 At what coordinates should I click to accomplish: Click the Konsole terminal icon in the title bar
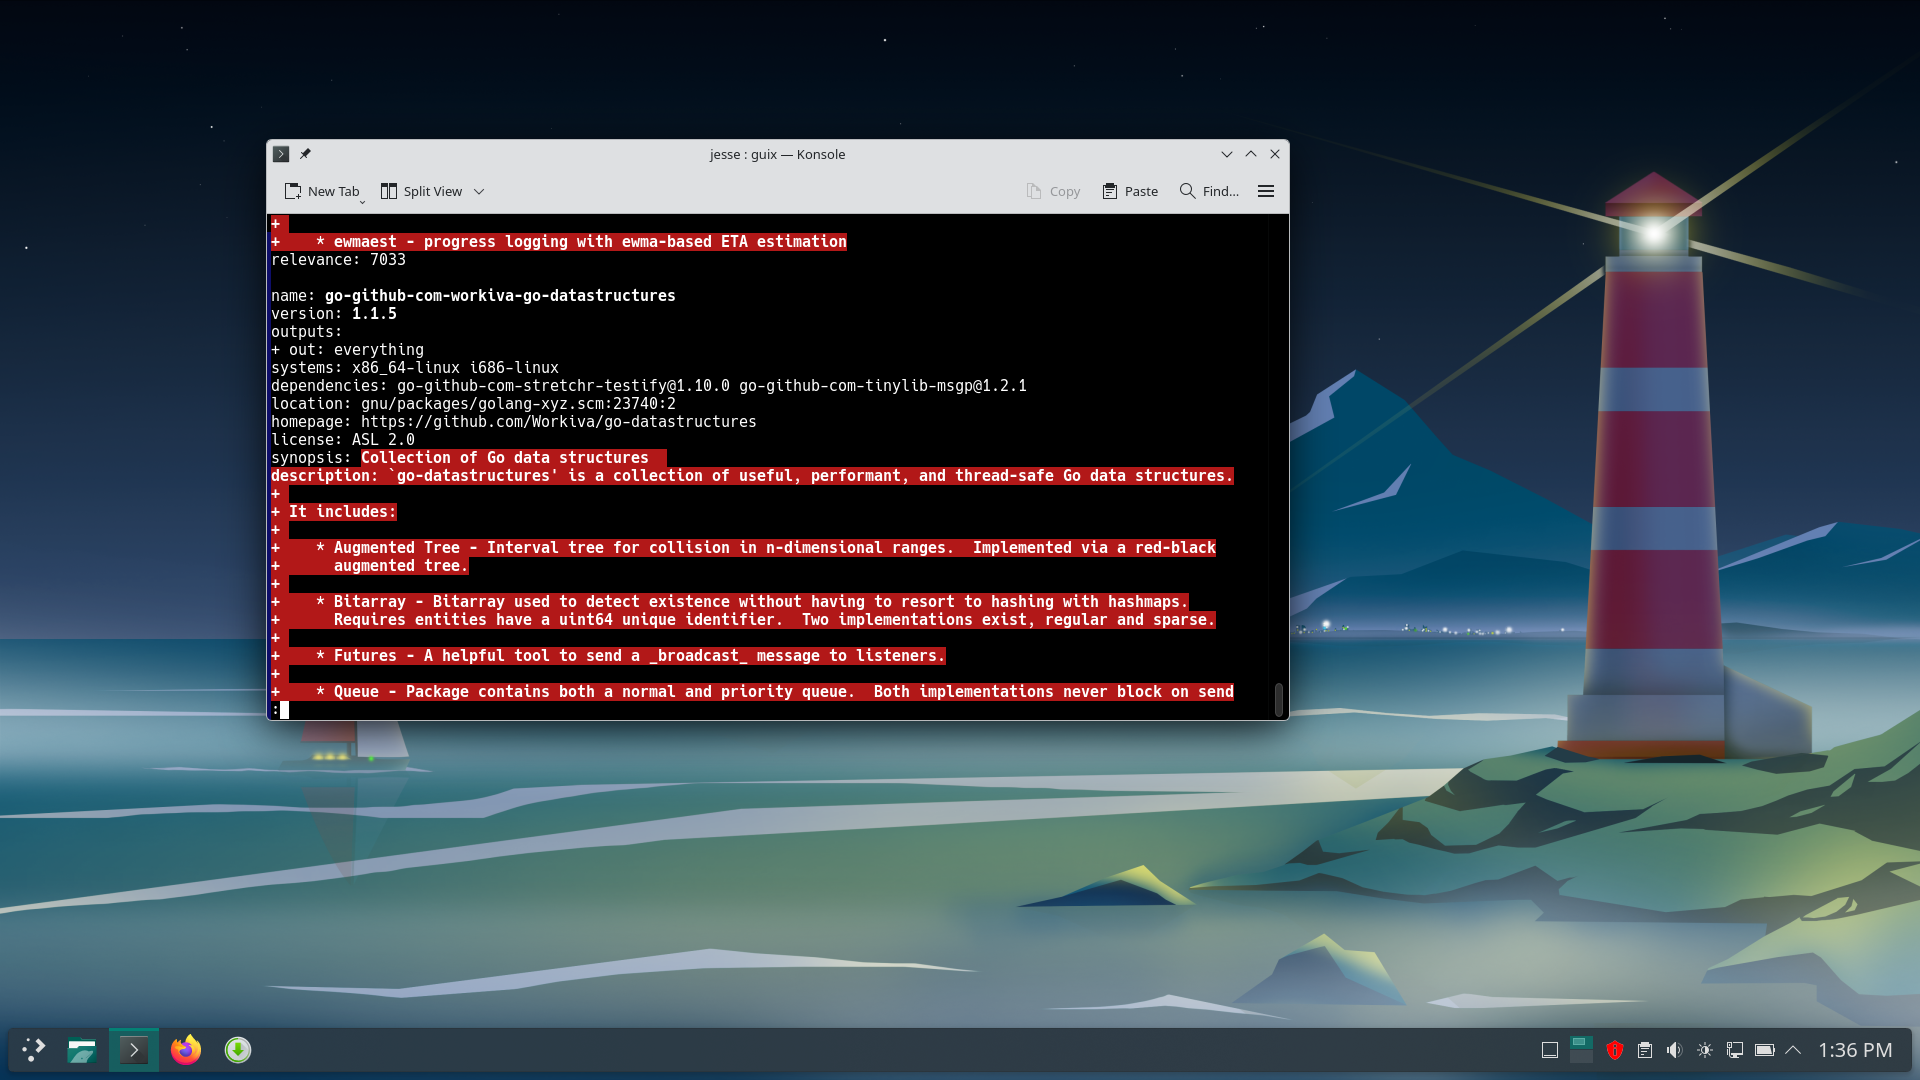click(x=281, y=154)
